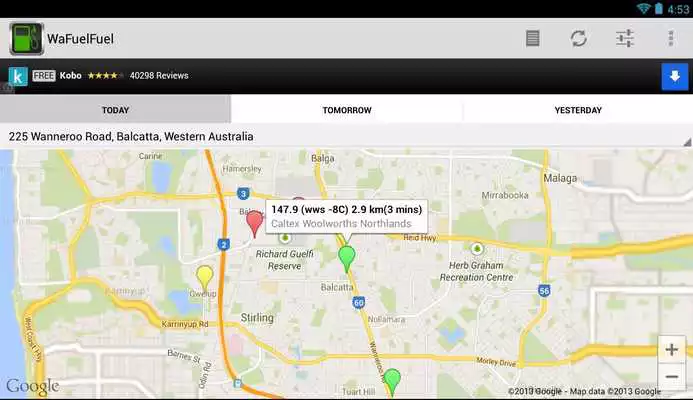
Task: Open Caltex Woolworths Northlands info window
Action: click(x=346, y=216)
